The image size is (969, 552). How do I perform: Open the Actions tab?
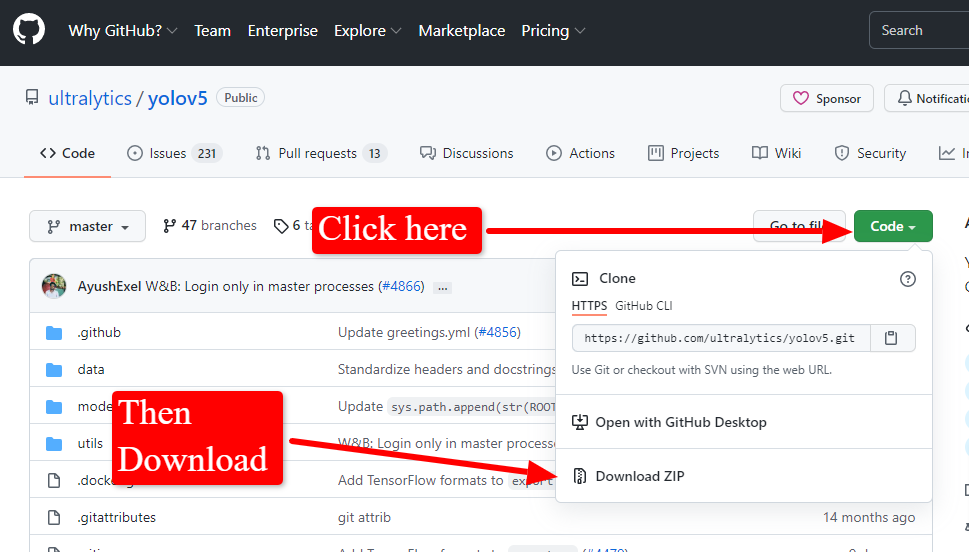point(580,153)
